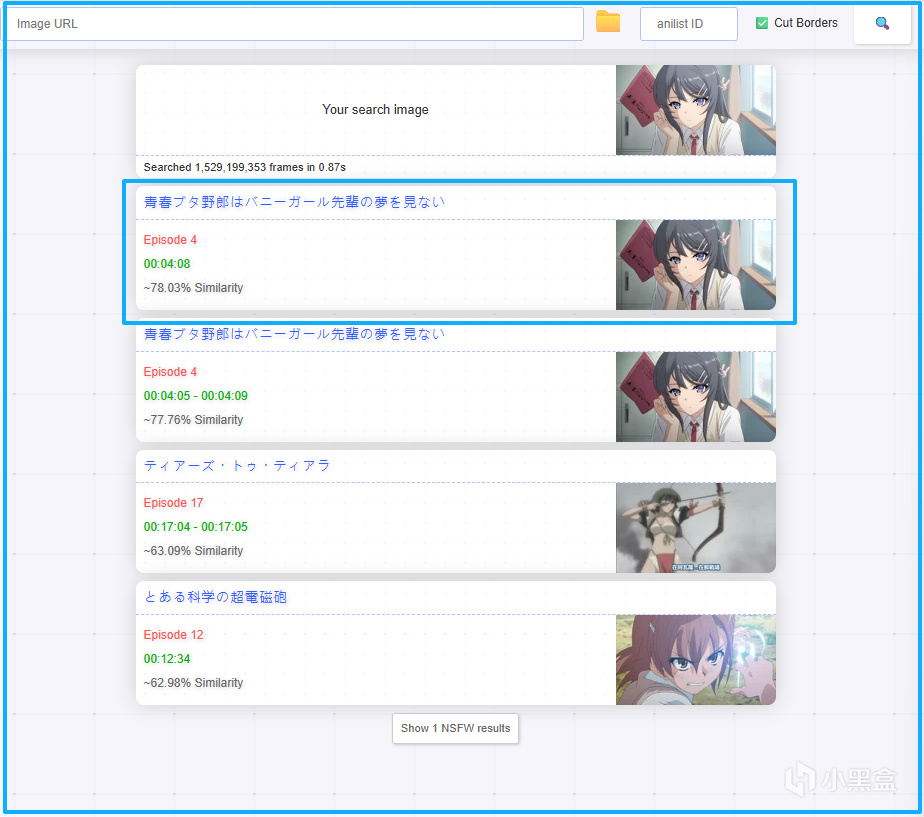Select the 00:04:05 - 00:04:09 timestamp
The width and height of the screenshot is (924, 817).
[196, 396]
